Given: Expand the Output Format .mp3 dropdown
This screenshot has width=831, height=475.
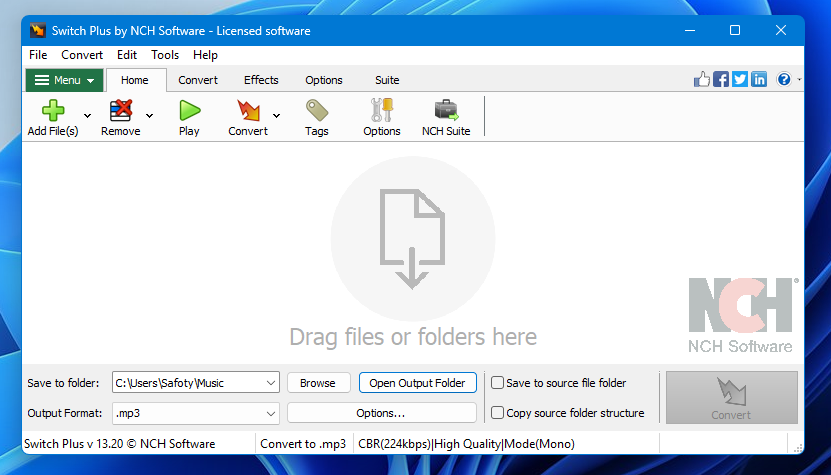Looking at the screenshot, I should coord(271,414).
